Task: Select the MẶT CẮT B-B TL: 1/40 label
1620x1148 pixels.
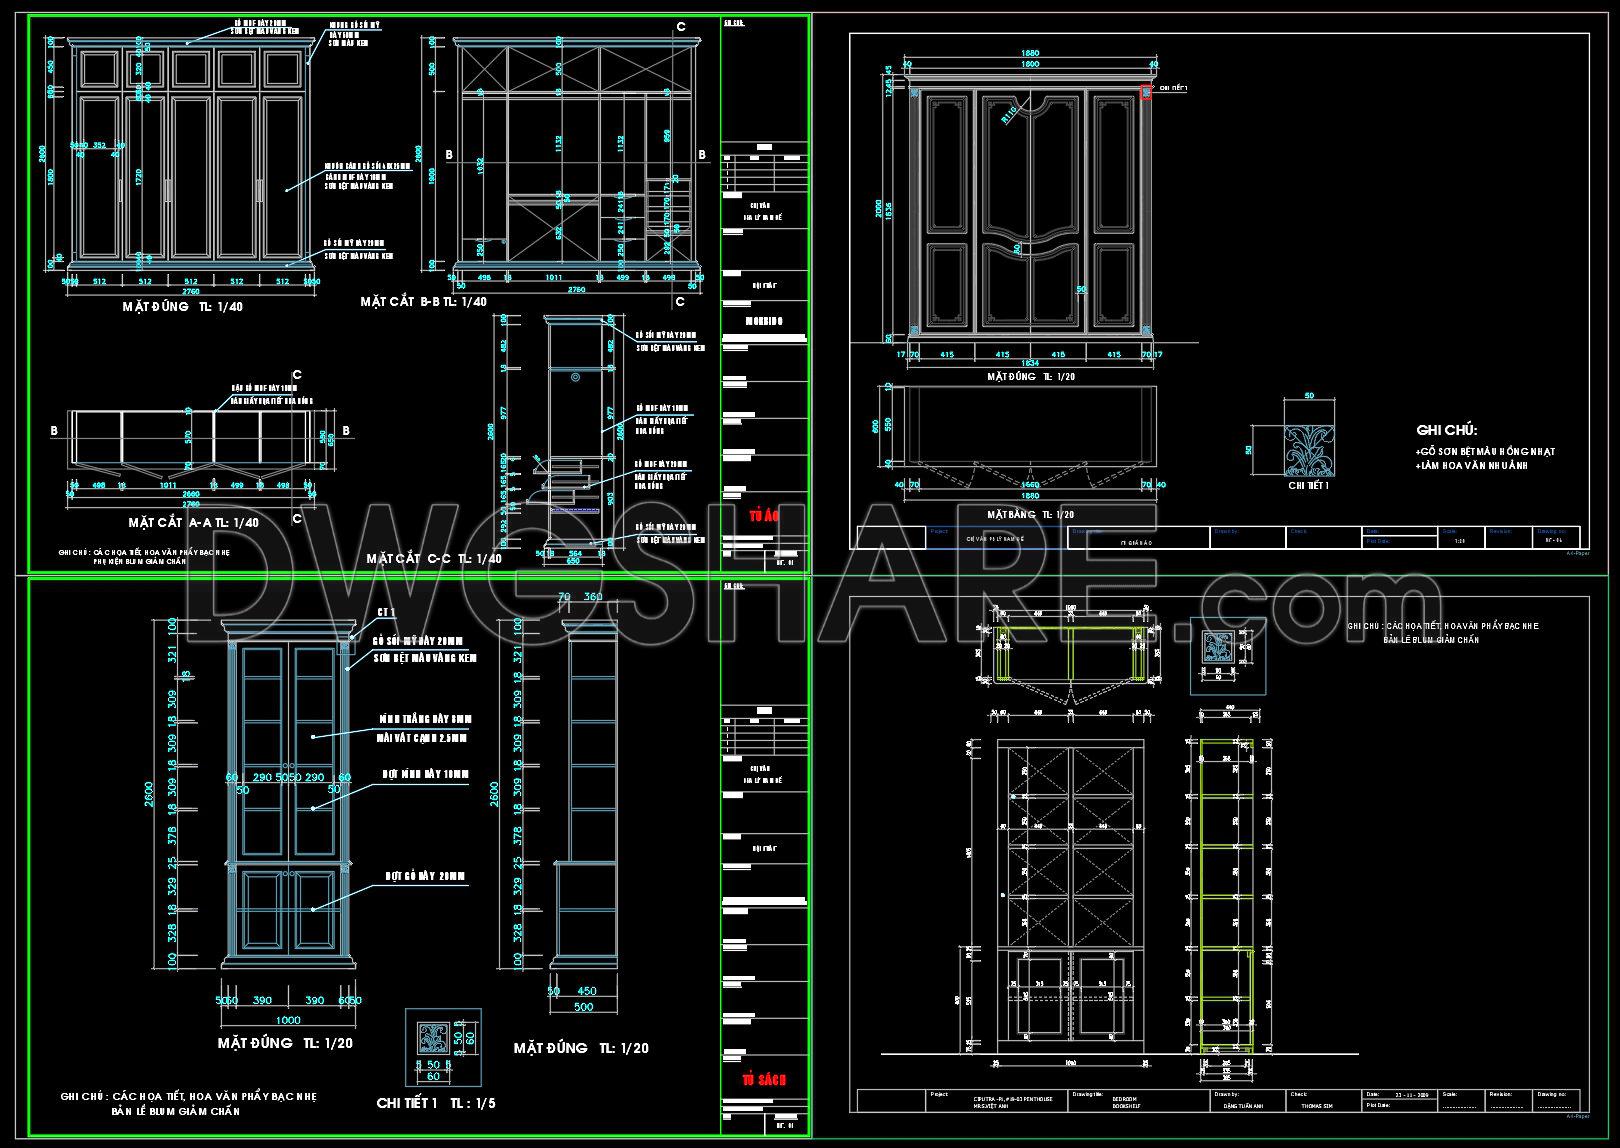Action: [x=424, y=302]
